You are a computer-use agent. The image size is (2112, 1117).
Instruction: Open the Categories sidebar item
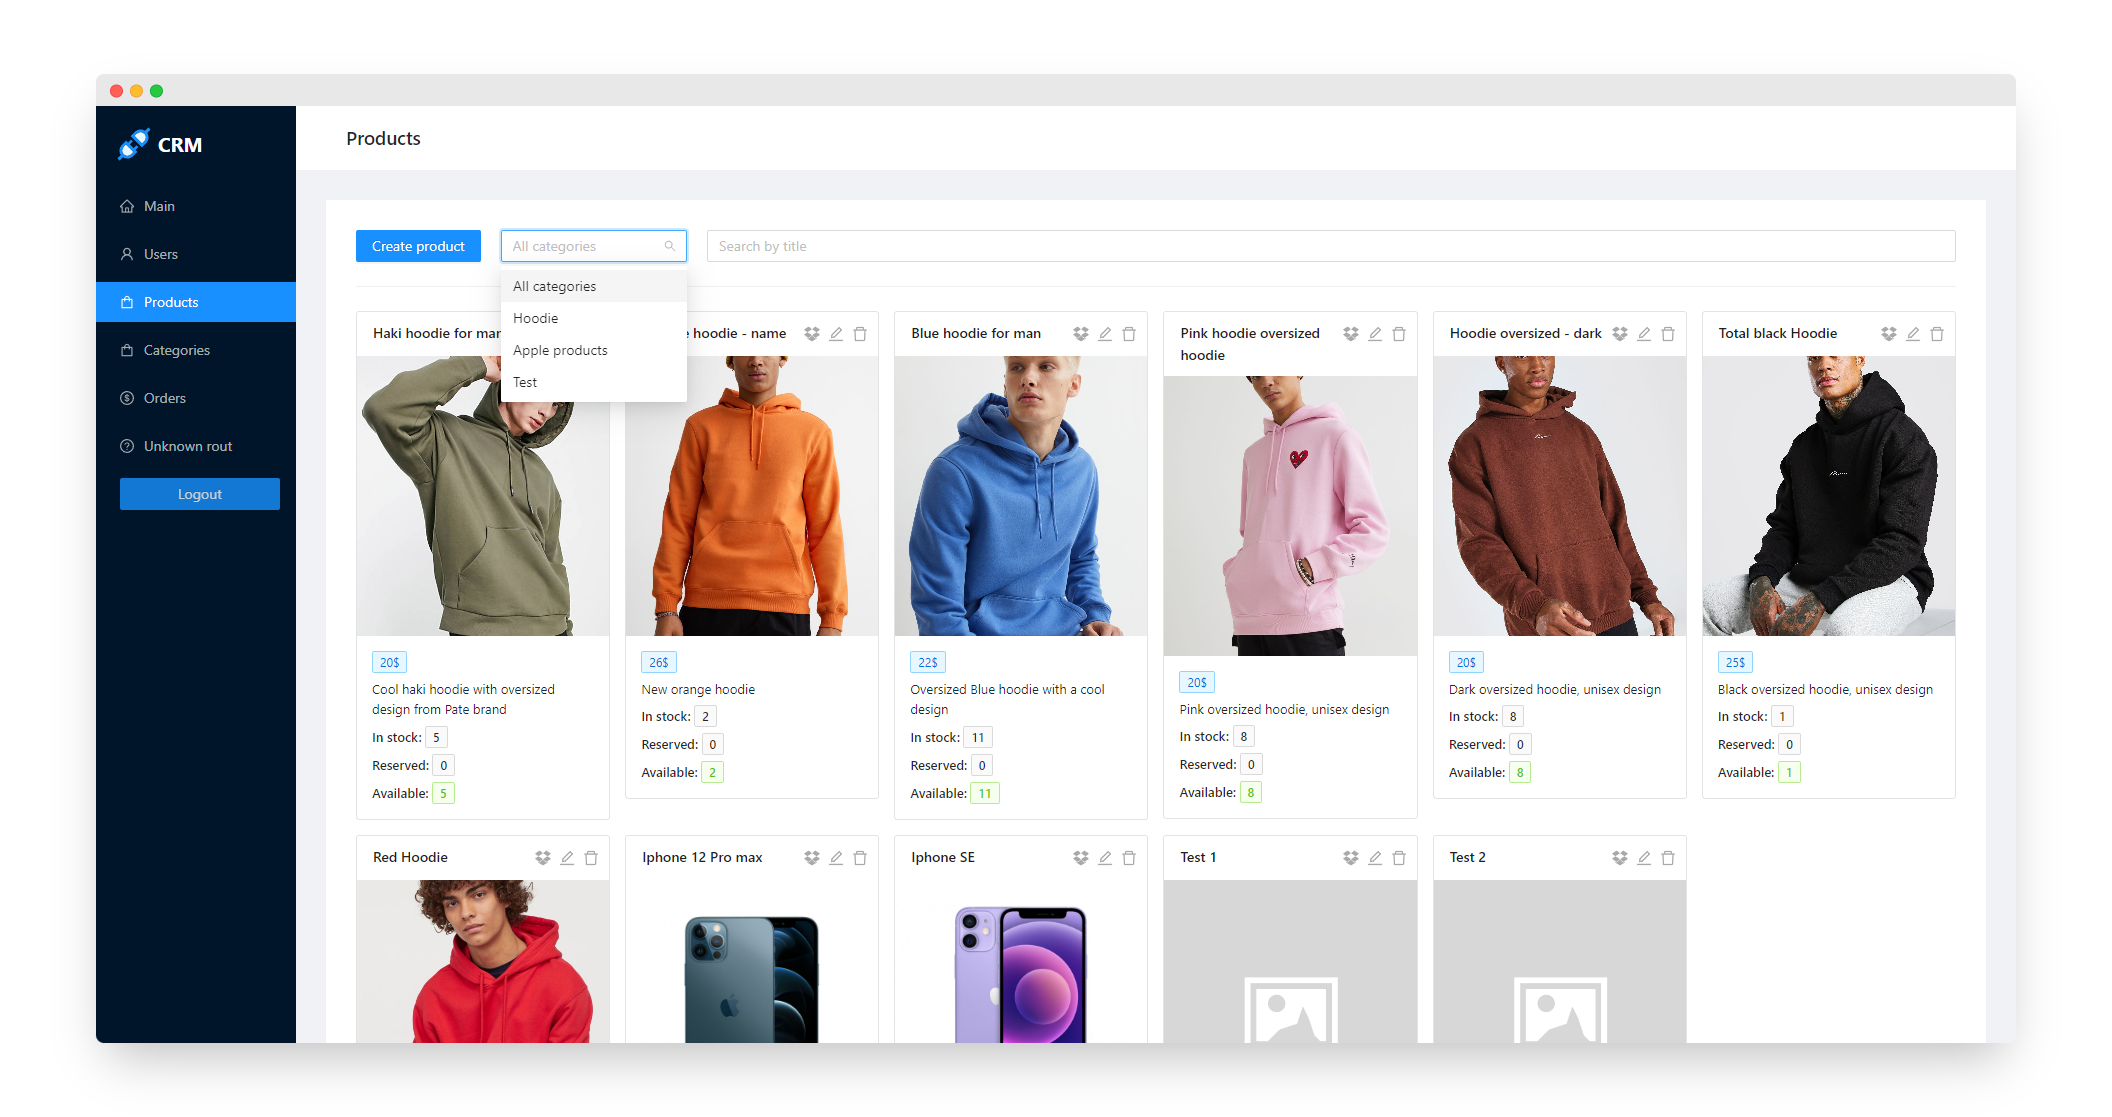pos(177,350)
